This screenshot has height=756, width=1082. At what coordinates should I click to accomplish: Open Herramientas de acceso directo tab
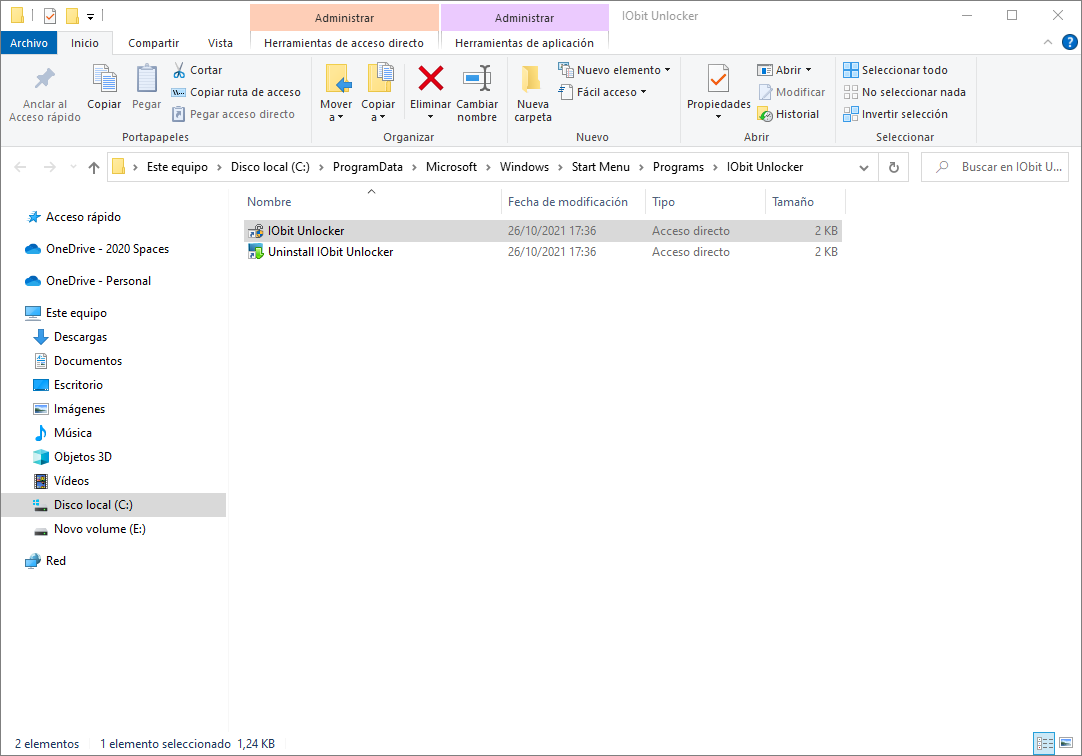point(344,43)
